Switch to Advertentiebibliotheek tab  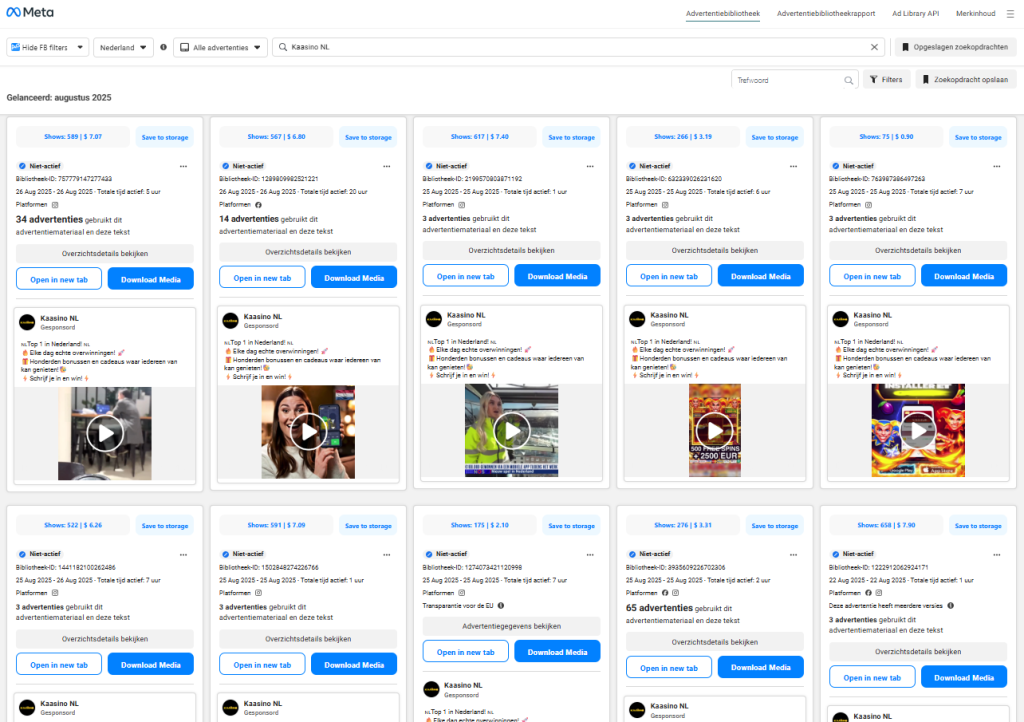[722, 13]
